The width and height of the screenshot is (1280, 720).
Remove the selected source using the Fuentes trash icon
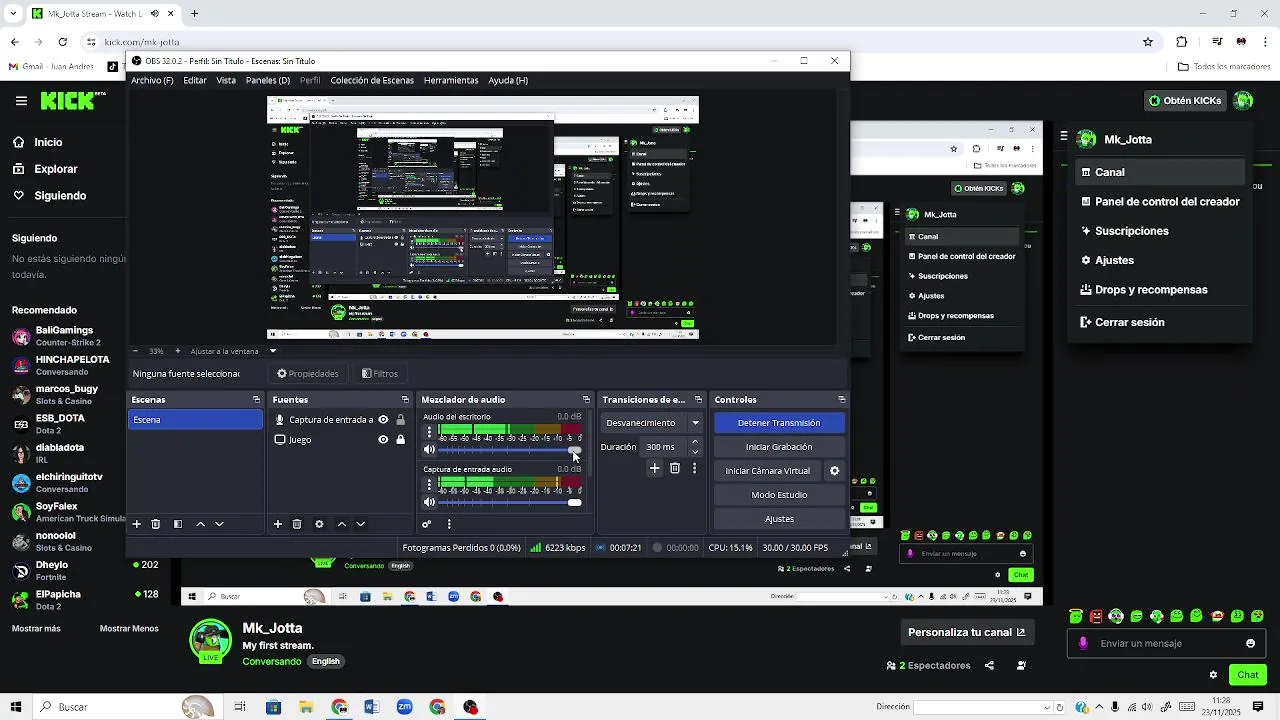click(297, 524)
